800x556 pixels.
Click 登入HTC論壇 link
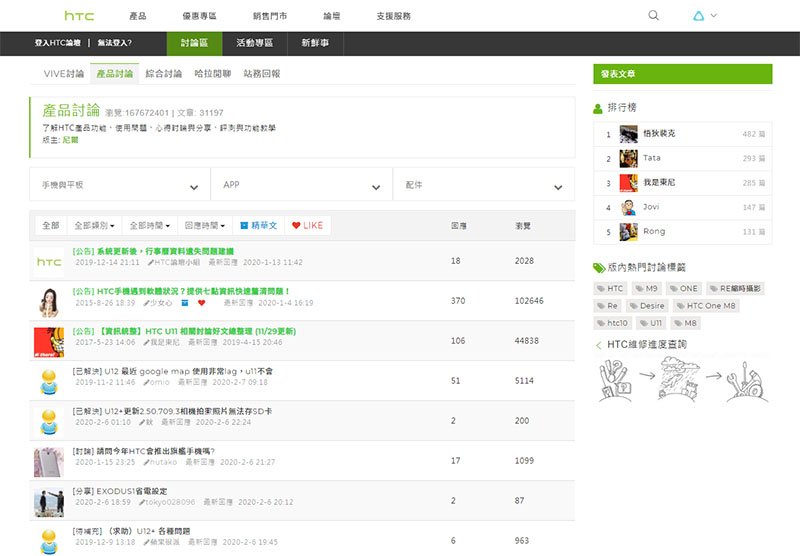point(58,43)
